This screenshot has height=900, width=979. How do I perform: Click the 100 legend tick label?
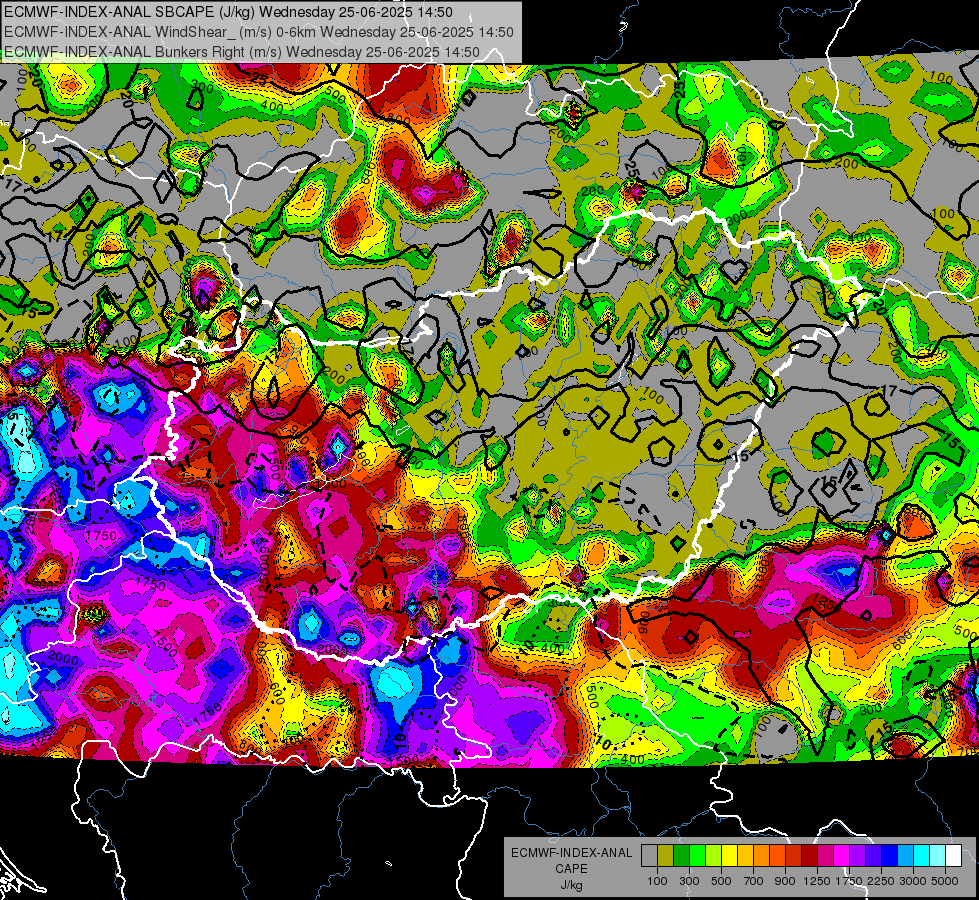click(x=657, y=881)
